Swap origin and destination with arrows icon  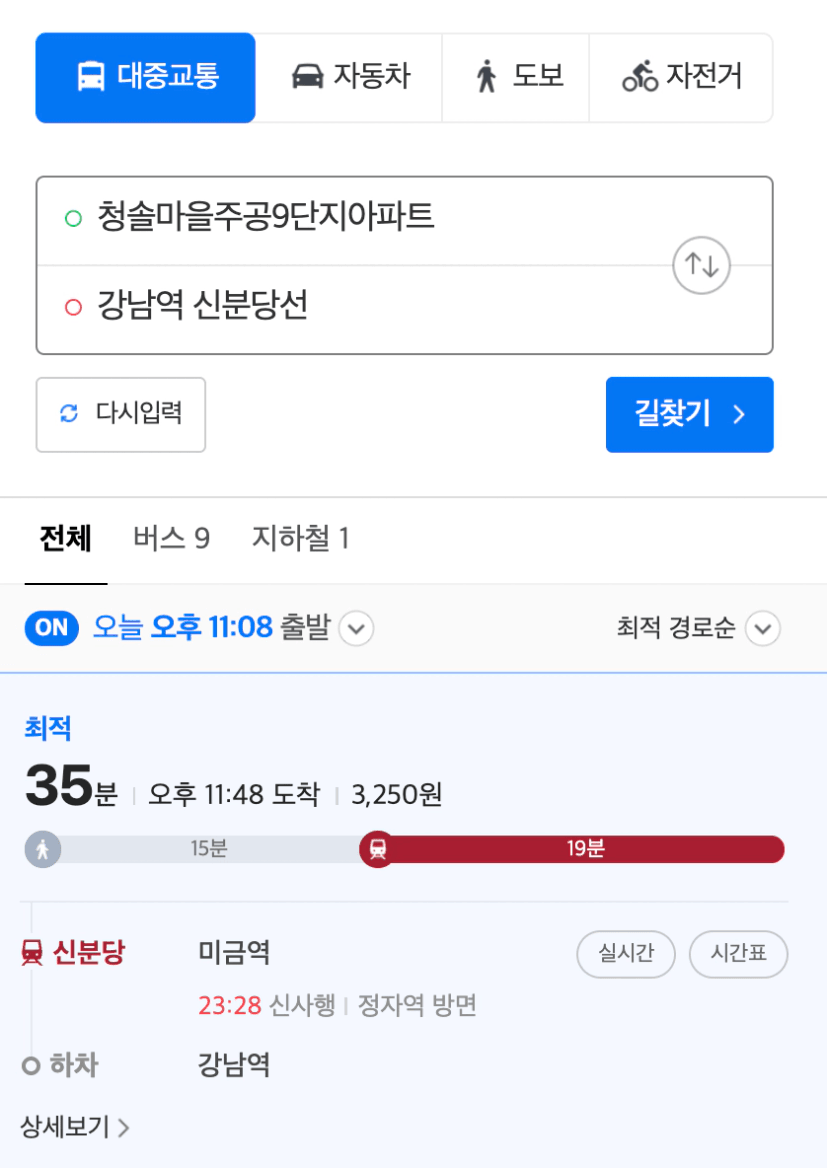click(x=701, y=265)
